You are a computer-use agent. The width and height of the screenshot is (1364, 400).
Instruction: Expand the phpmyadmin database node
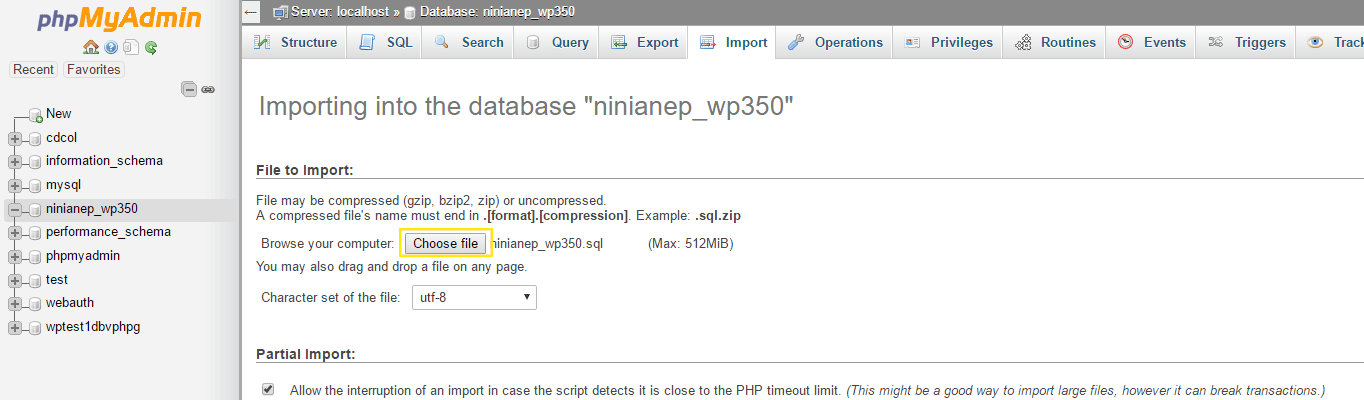point(15,256)
